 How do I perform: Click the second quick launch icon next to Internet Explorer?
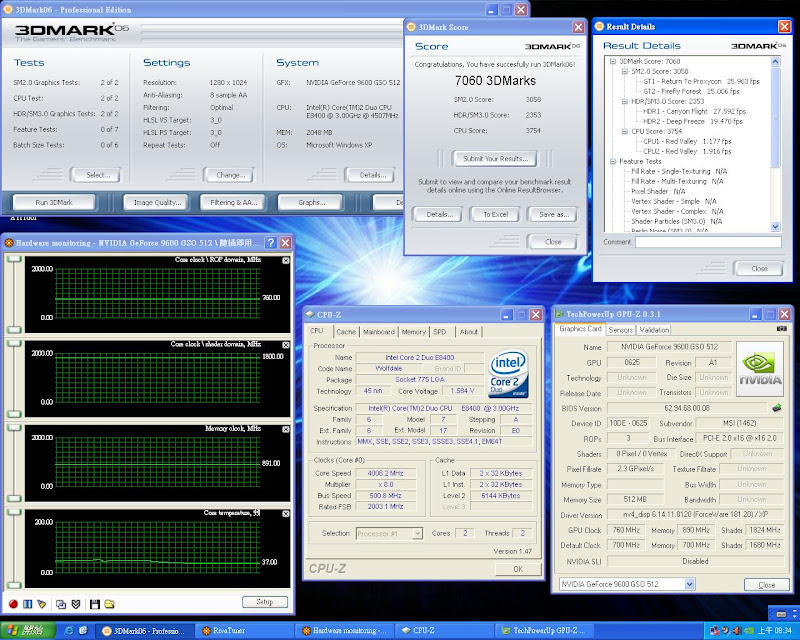click(x=83, y=631)
